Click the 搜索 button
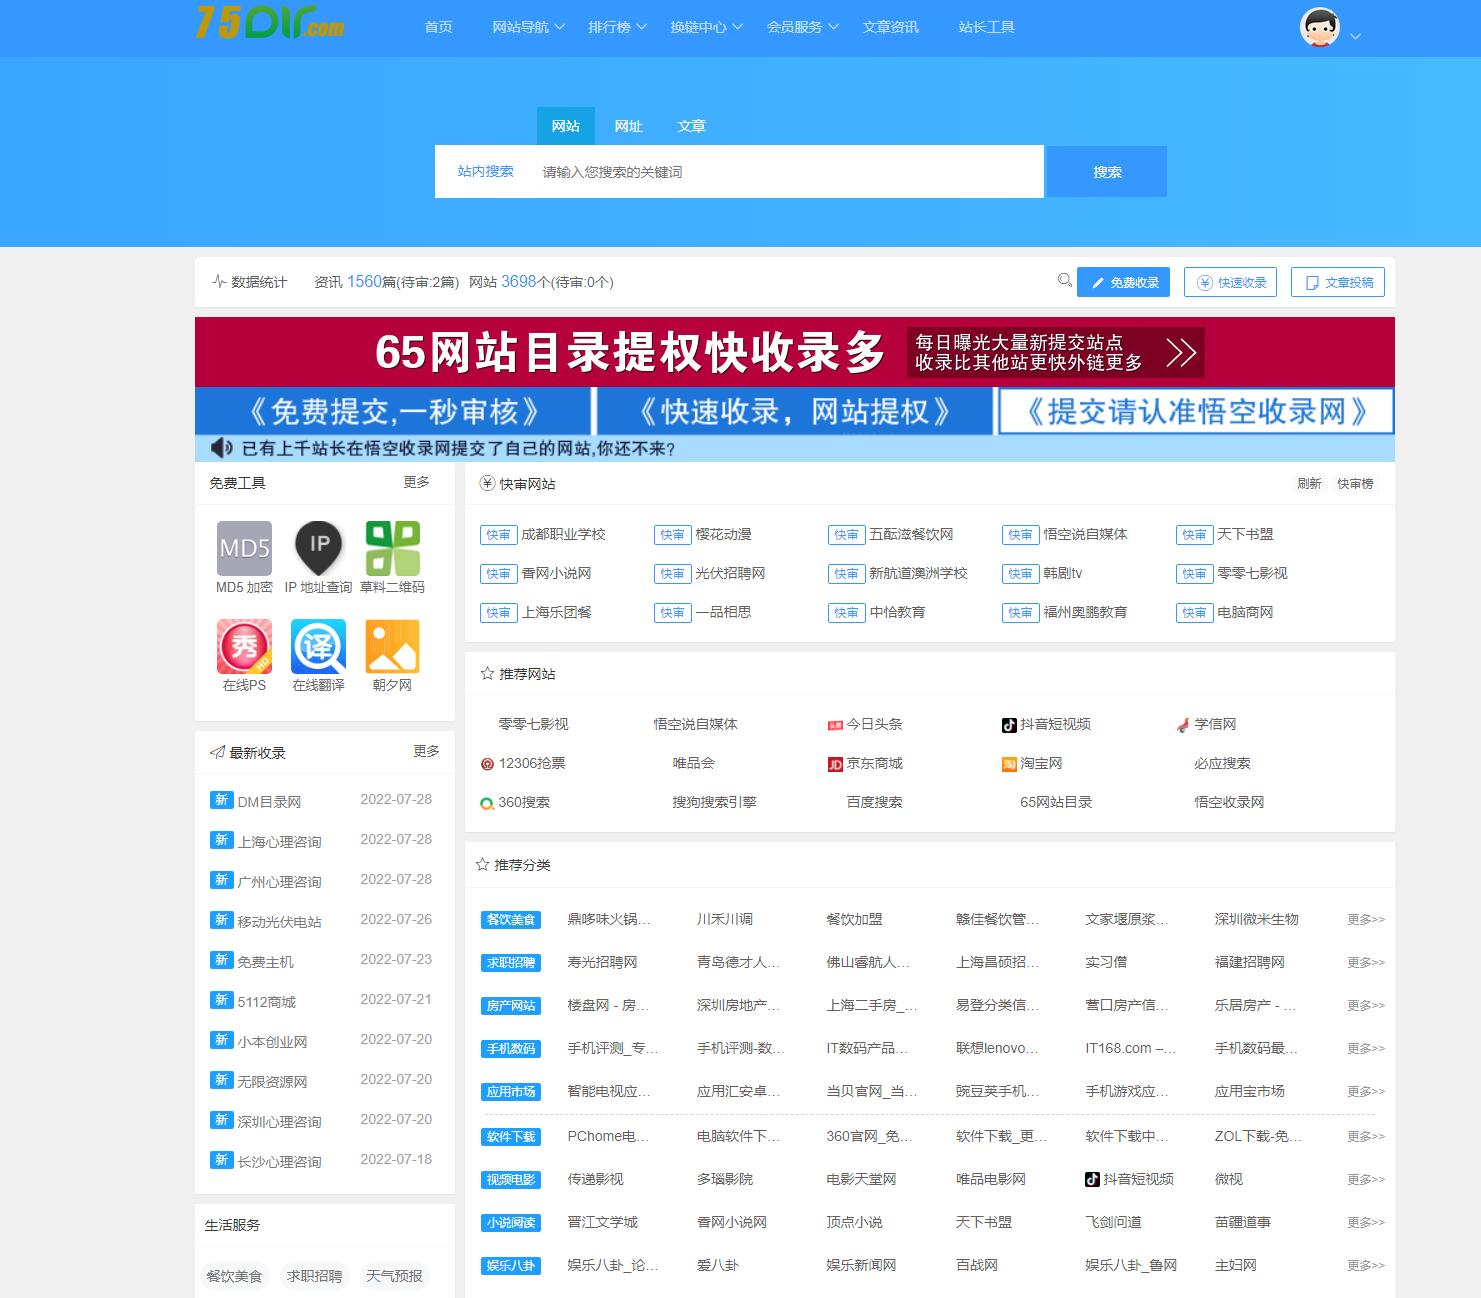This screenshot has width=1481, height=1298. point(1106,172)
